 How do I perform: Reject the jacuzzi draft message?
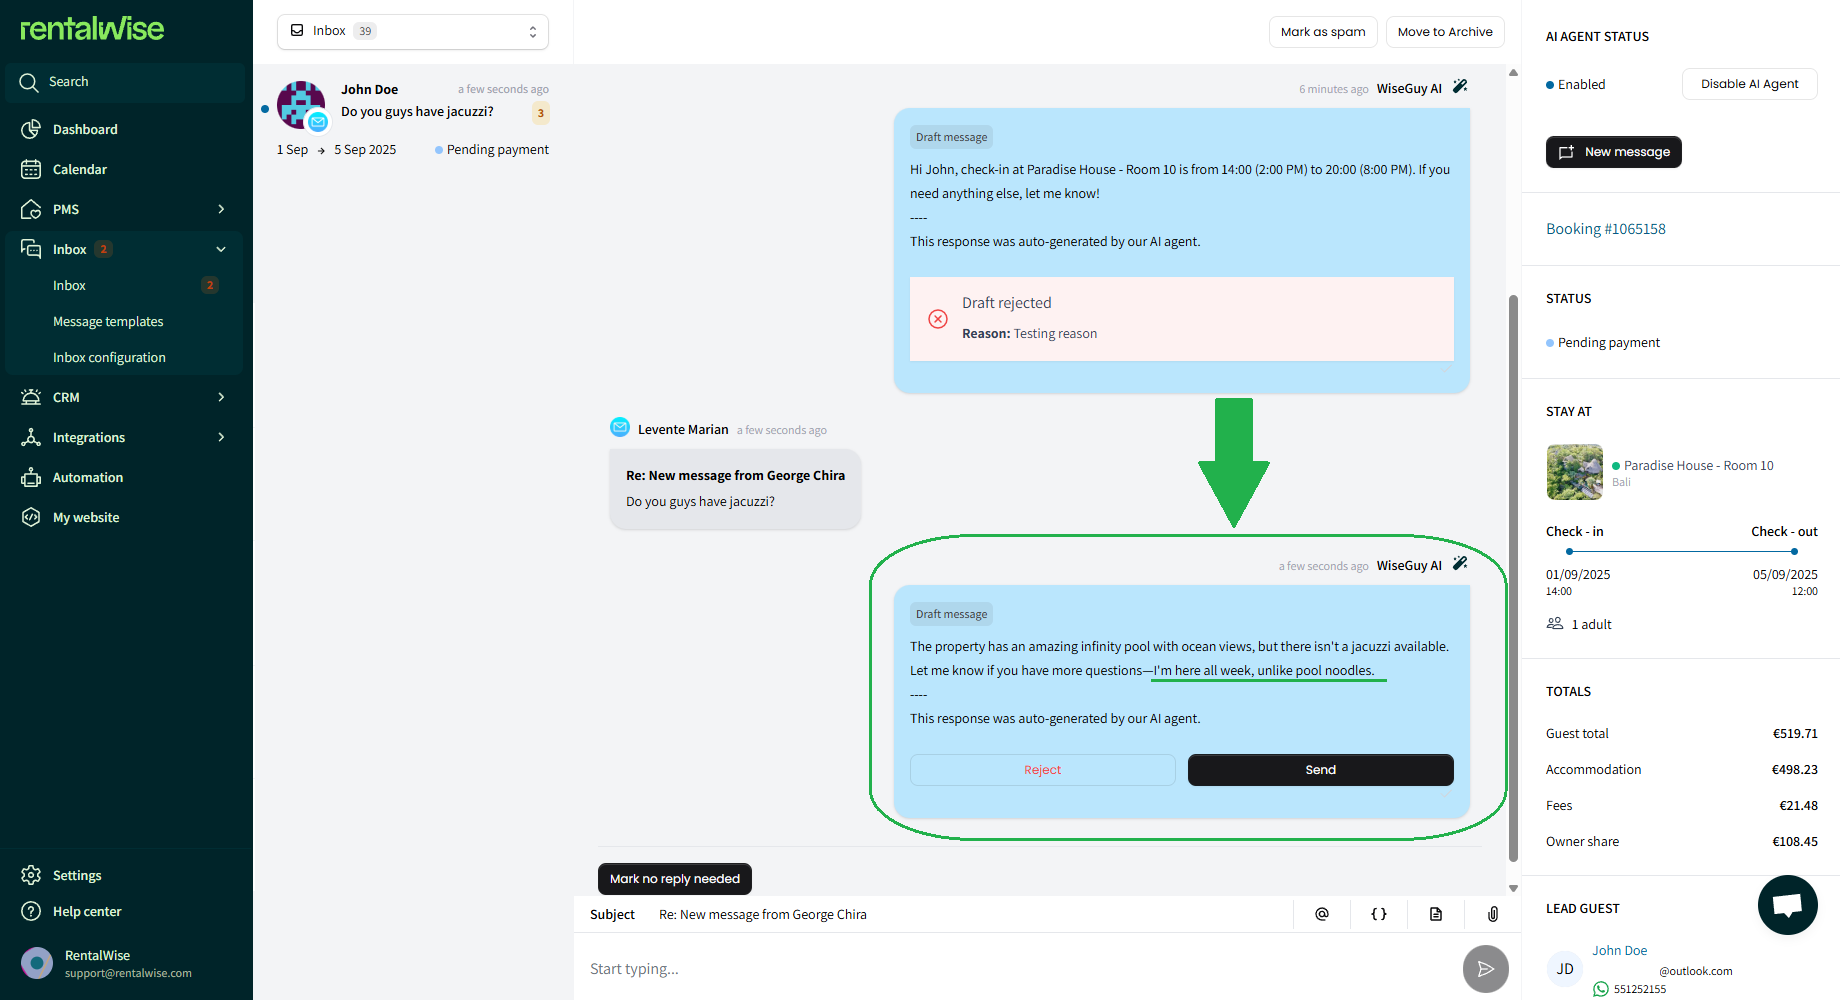(1042, 770)
